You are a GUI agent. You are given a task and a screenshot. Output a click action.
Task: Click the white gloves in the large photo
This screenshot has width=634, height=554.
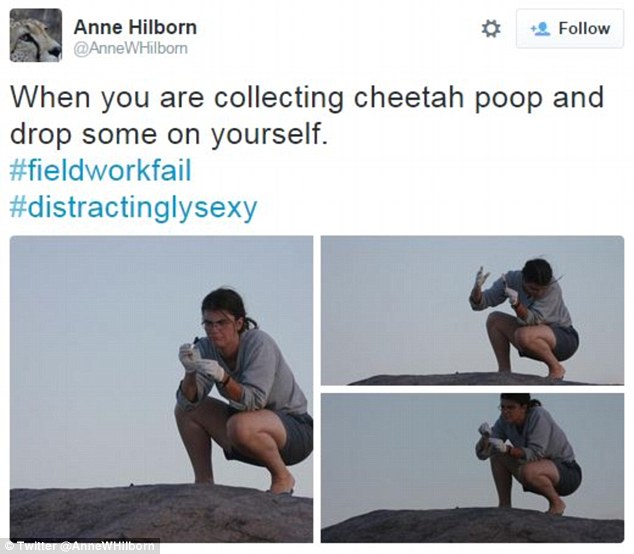[200, 360]
